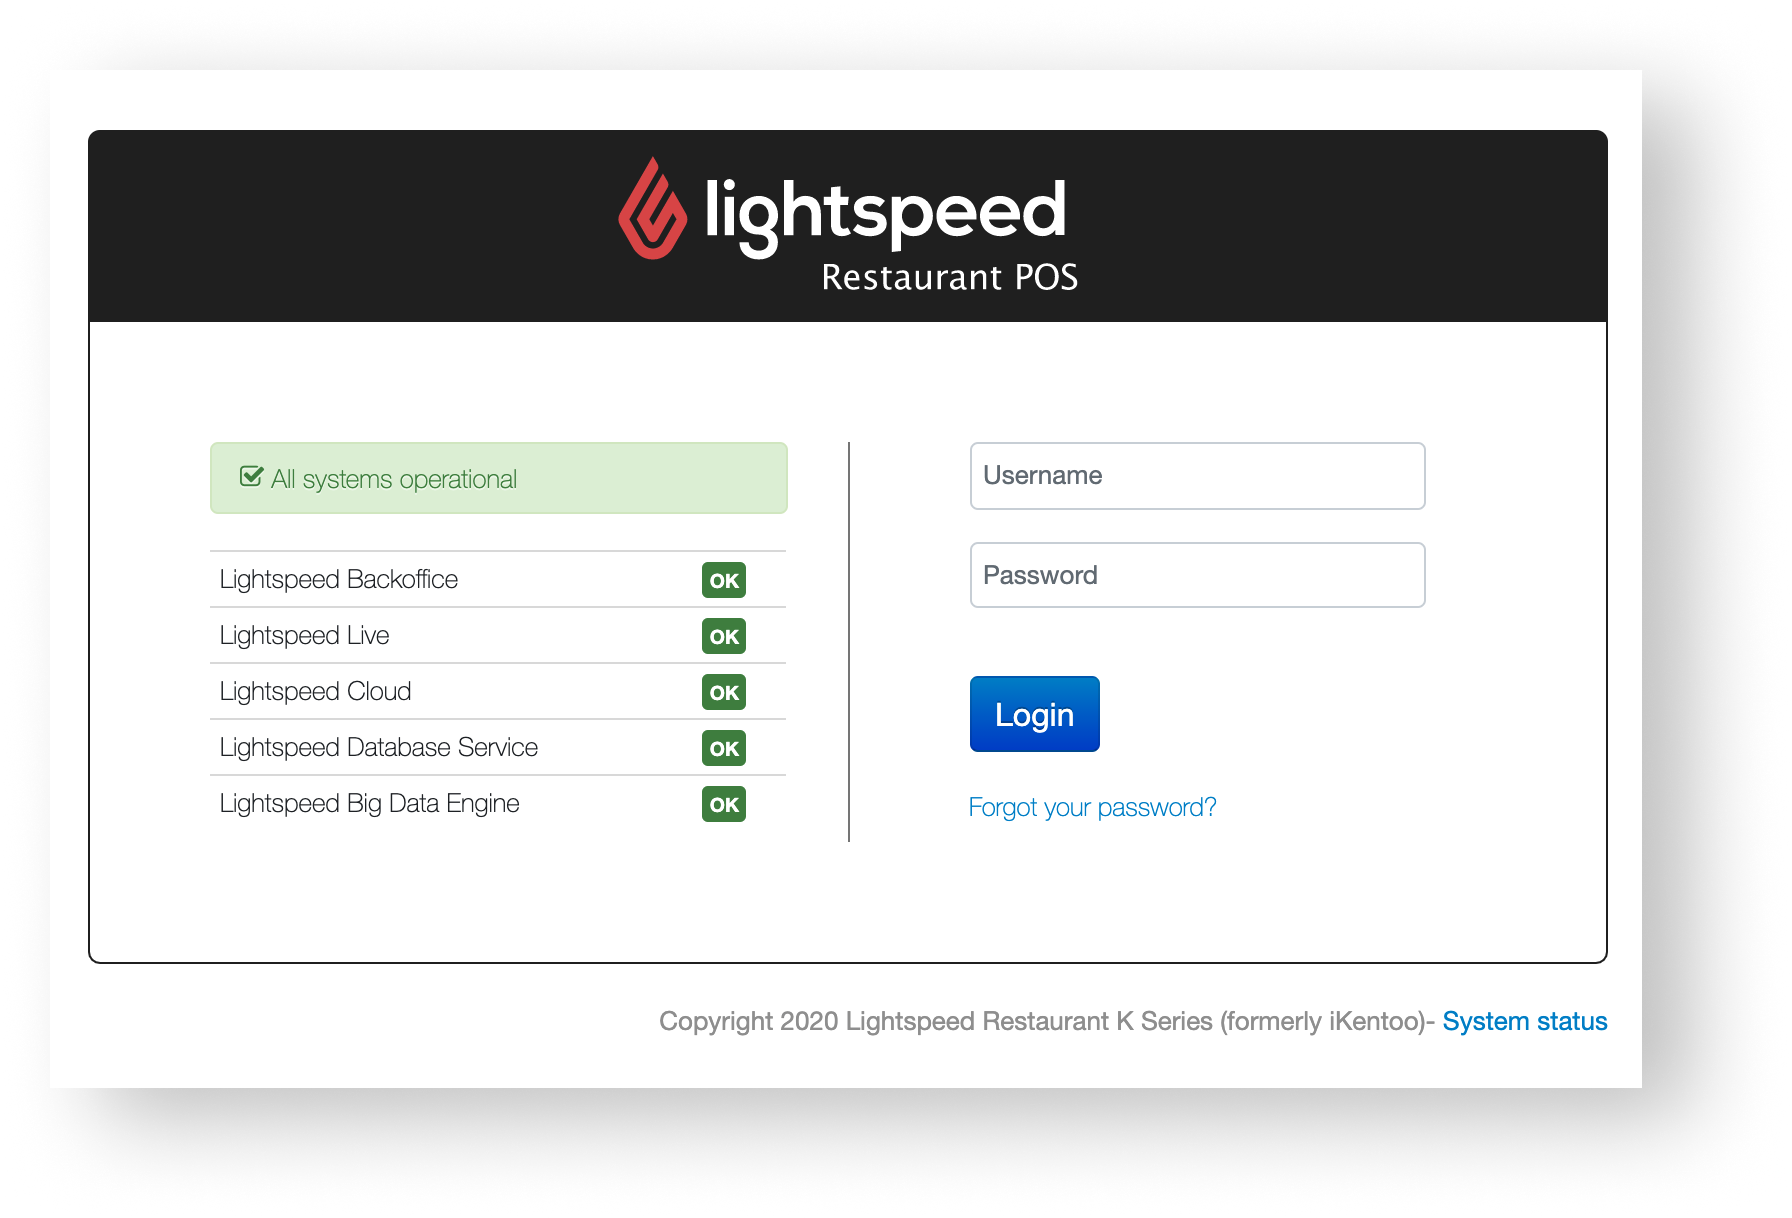Focus the Username input field
Image resolution: width=1792 pixels, height=1218 pixels.
point(1197,476)
